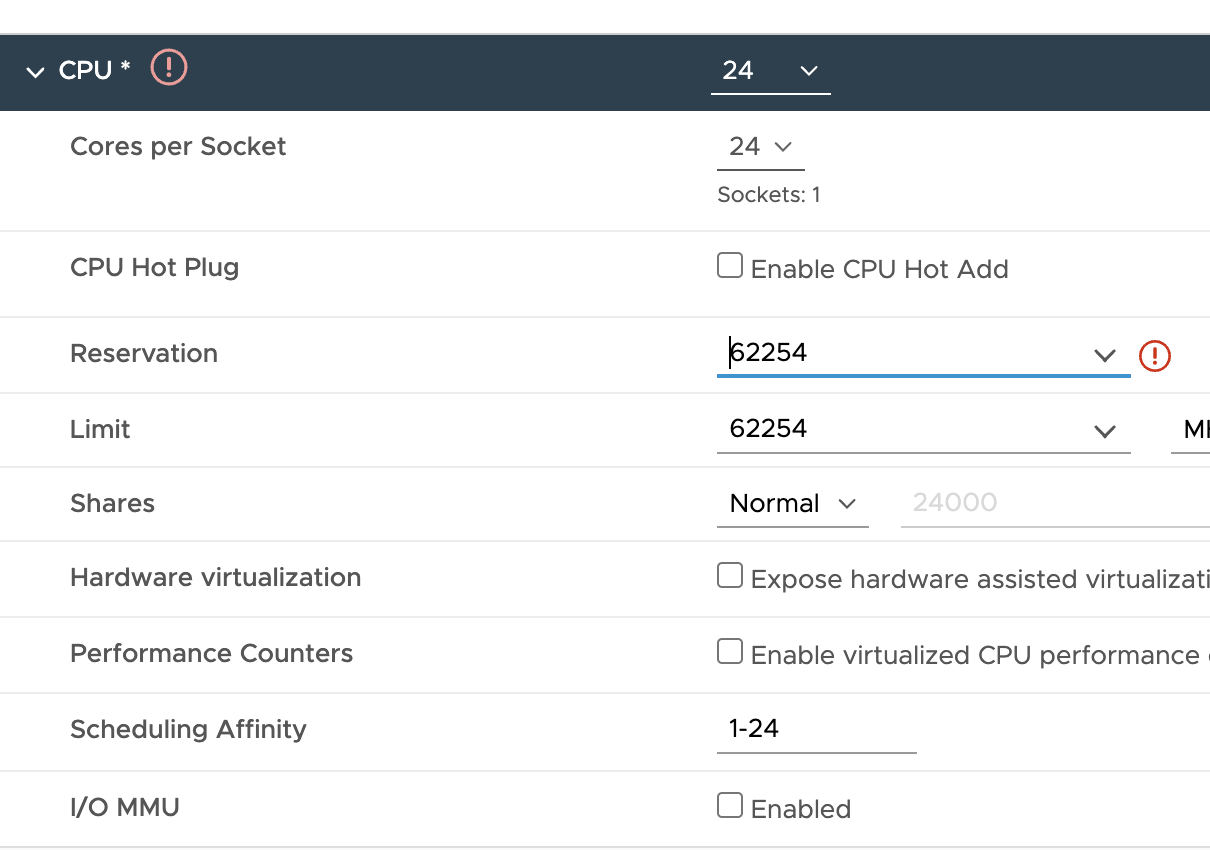This screenshot has width=1210, height=850.
Task: Enable CPU Hot Add checkbox
Action: 730,265
